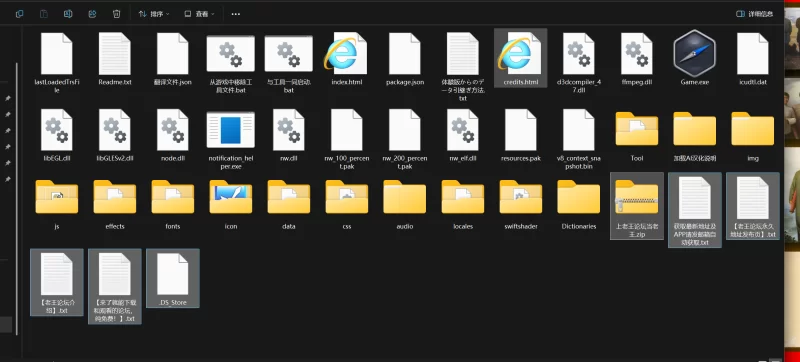Viewport: 800px width, 362px height.
Task: Select the libEGL.dll file
Action: [x=57, y=135]
